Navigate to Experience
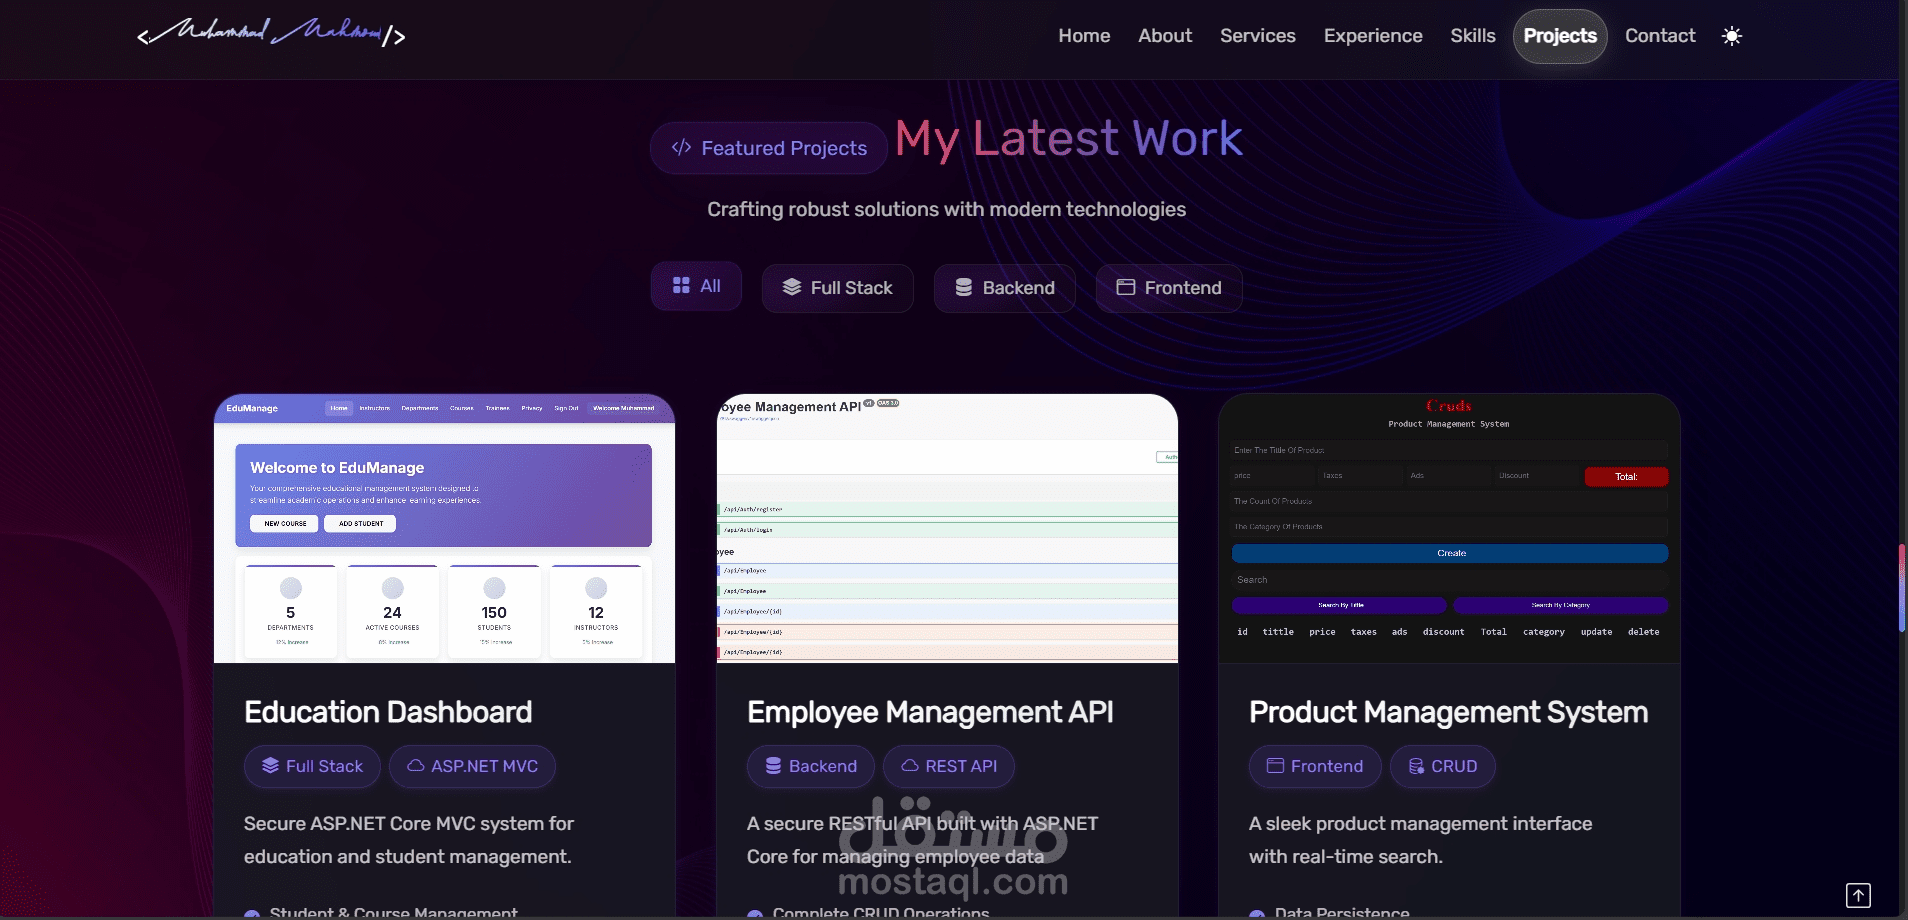 (x=1373, y=36)
